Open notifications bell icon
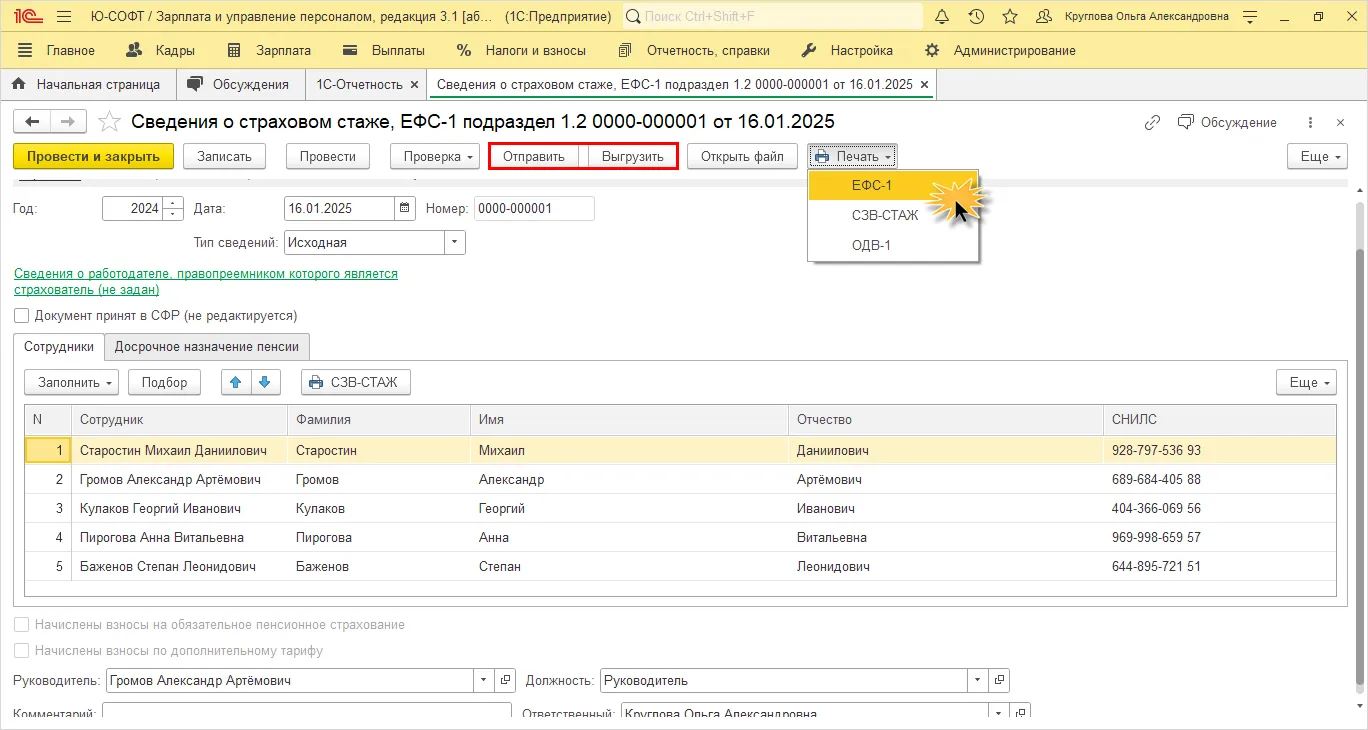 coord(942,17)
